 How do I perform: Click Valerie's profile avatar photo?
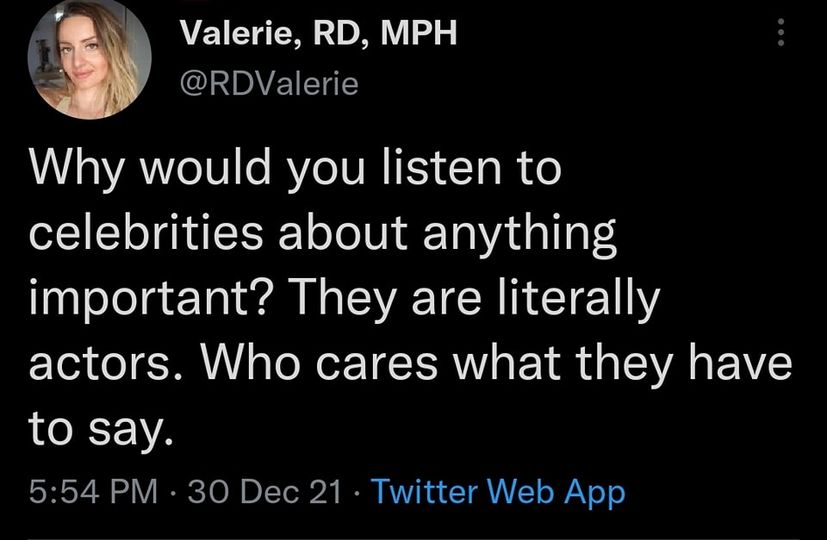tap(91, 58)
